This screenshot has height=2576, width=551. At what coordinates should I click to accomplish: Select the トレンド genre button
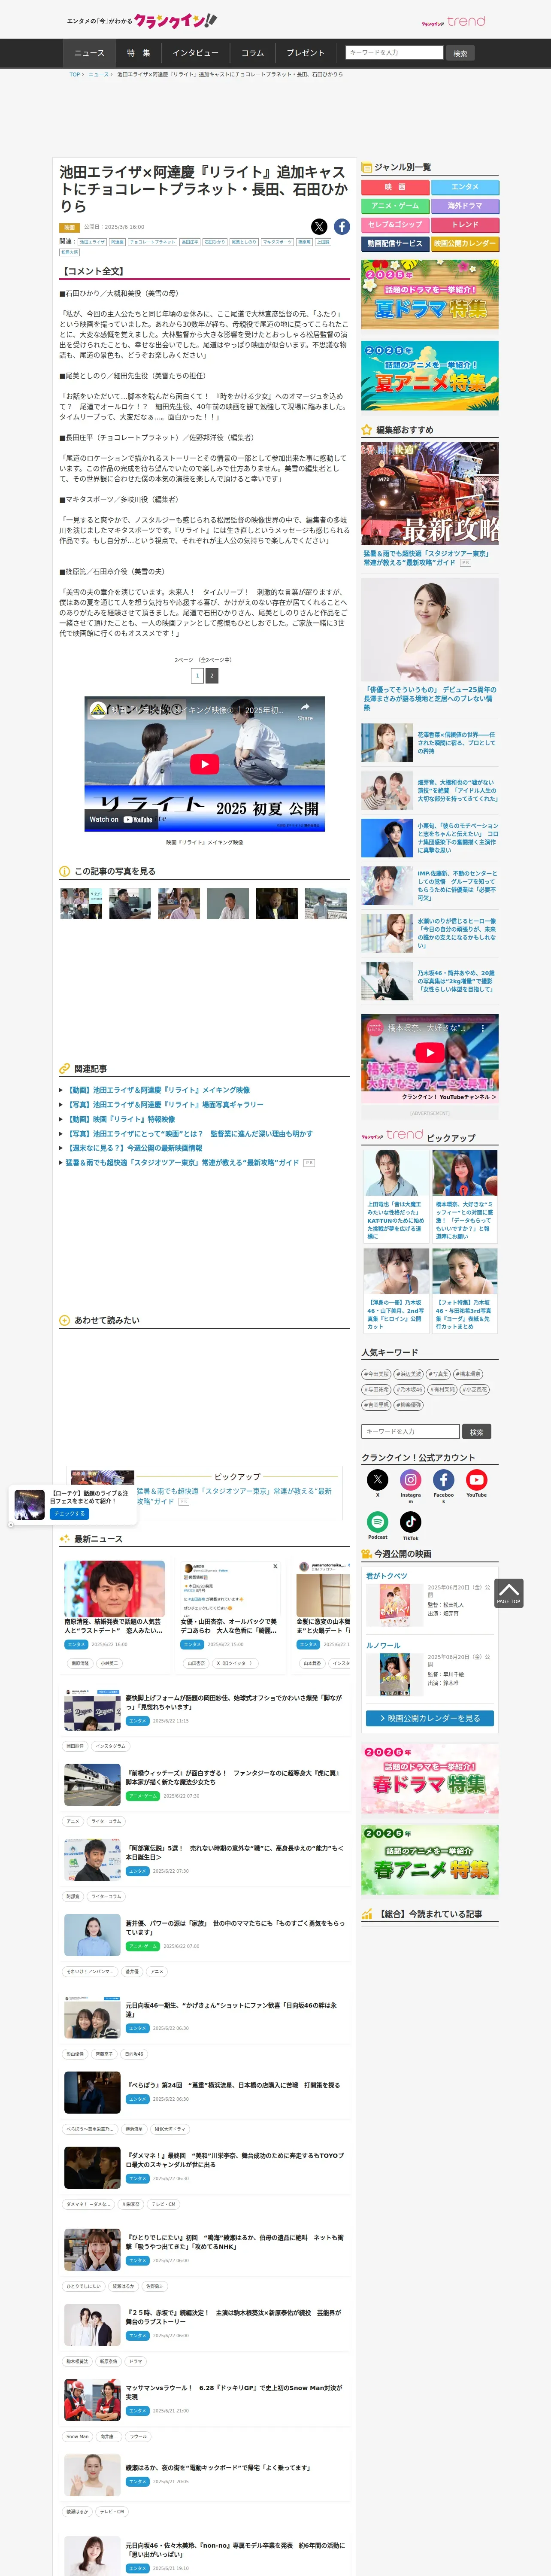(465, 224)
